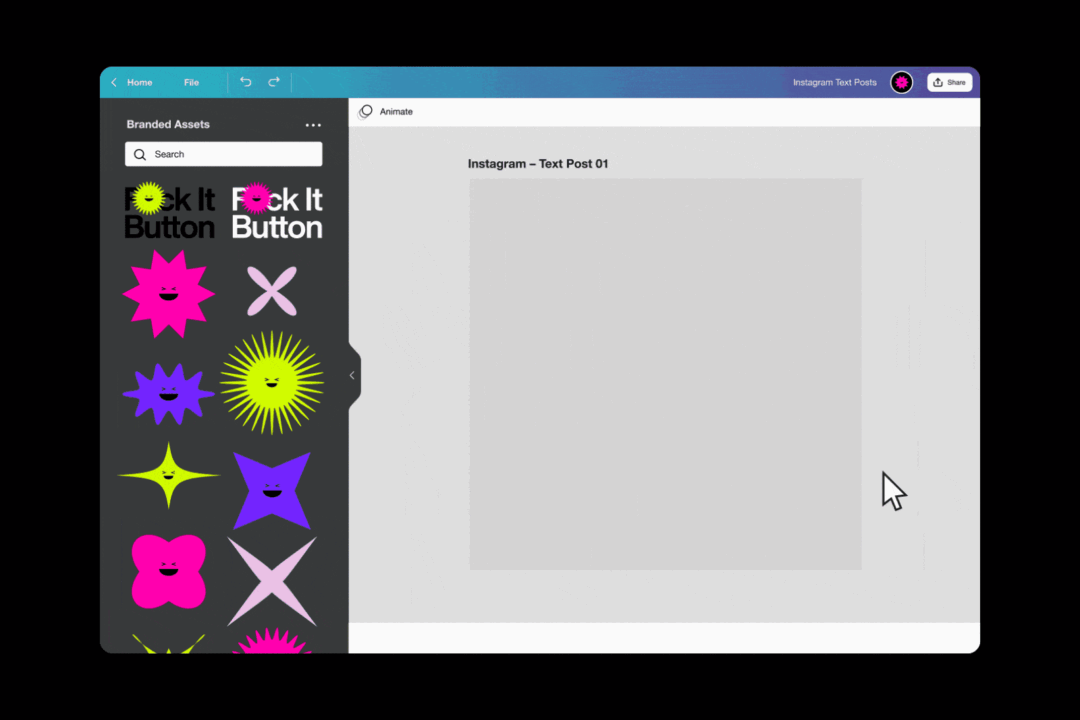Viewport: 1080px width, 720px height.
Task: Open the Branded Assets overflow menu dots
Action: point(313,124)
